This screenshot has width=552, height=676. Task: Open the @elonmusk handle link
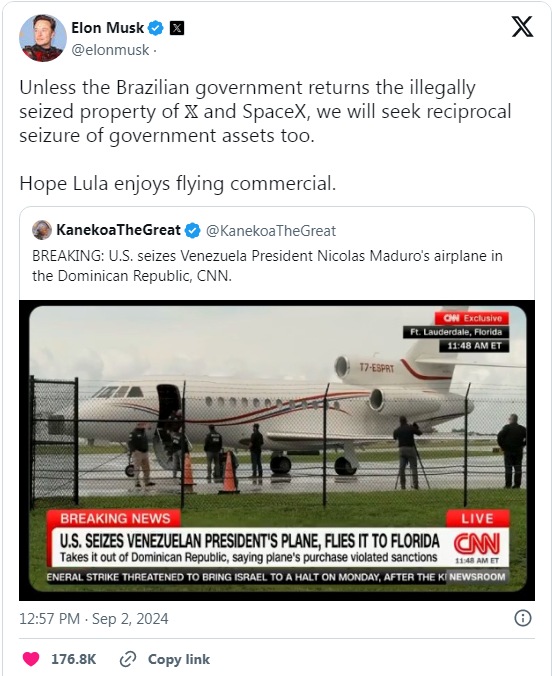[110, 50]
